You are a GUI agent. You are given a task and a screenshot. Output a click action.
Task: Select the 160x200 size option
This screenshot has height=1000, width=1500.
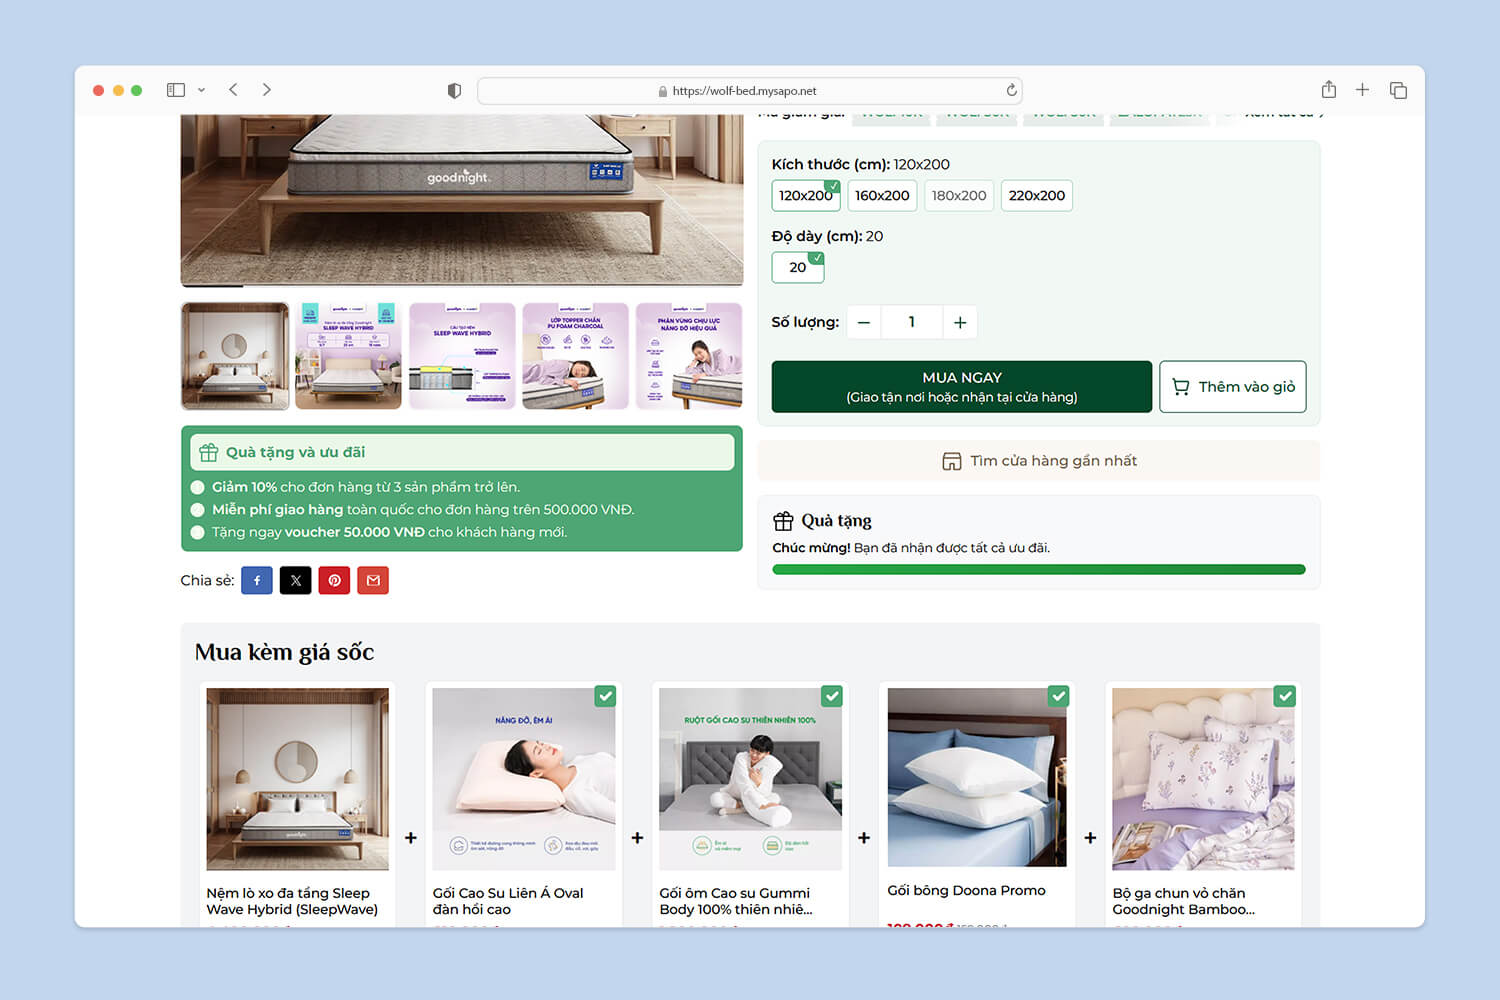tap(882, 195)
